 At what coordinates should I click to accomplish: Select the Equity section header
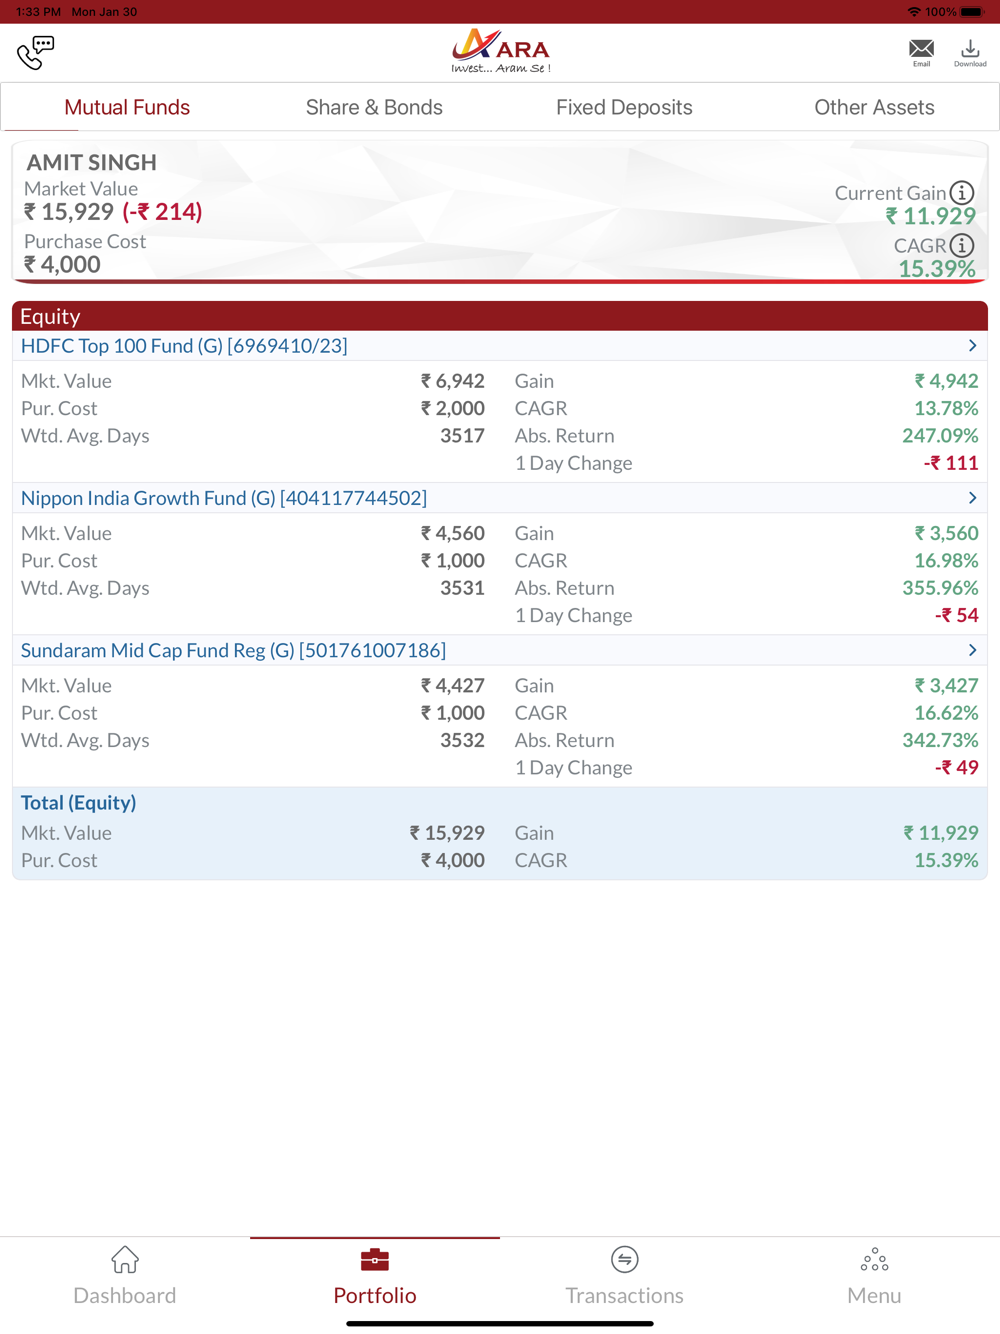pos(500,316)
